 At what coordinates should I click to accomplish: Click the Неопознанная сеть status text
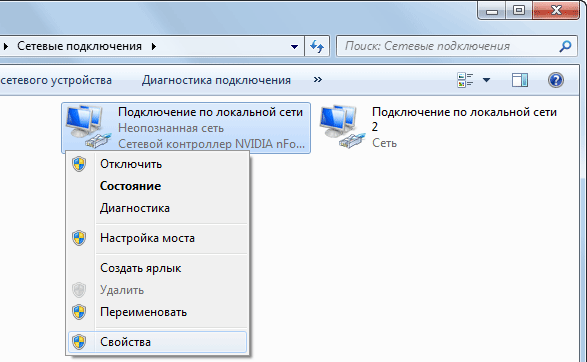pyautogui.click(x=171, y=128)
